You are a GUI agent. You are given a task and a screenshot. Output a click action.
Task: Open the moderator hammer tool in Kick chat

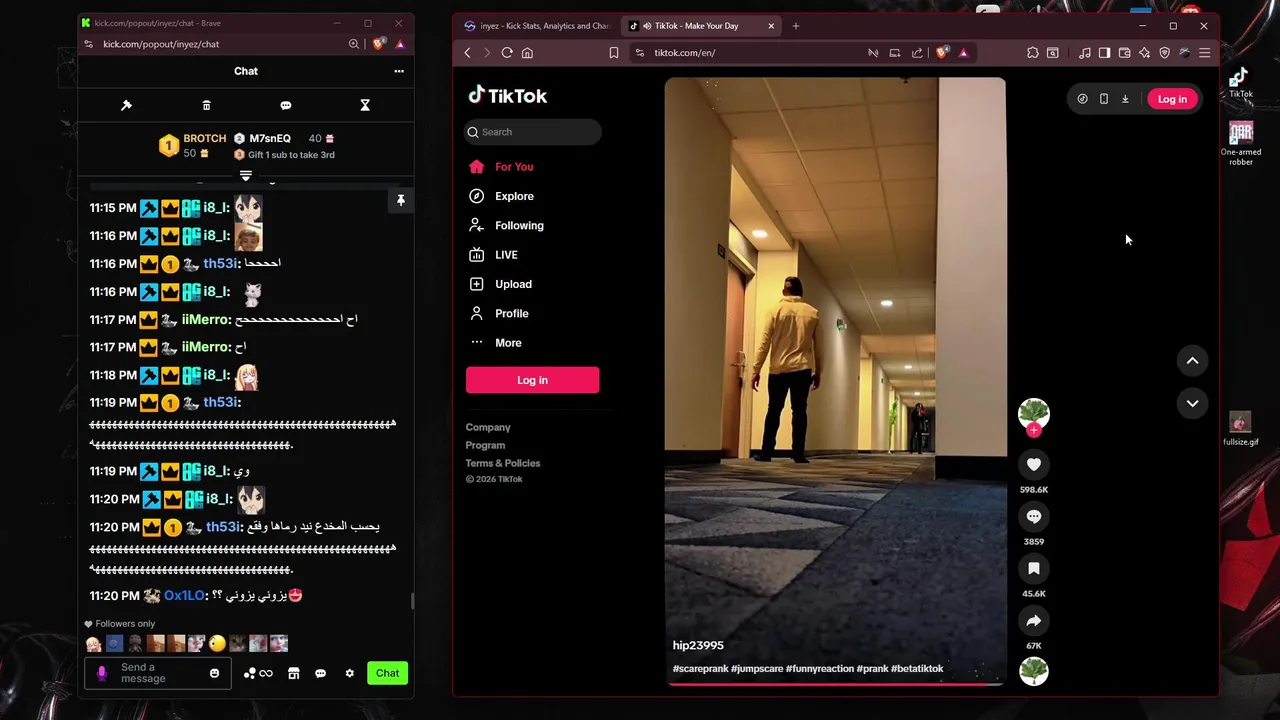[126, 105]
